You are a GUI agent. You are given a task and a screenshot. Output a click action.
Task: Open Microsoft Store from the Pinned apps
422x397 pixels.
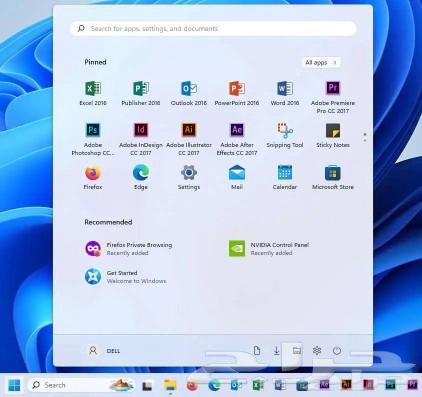[333, 177]
